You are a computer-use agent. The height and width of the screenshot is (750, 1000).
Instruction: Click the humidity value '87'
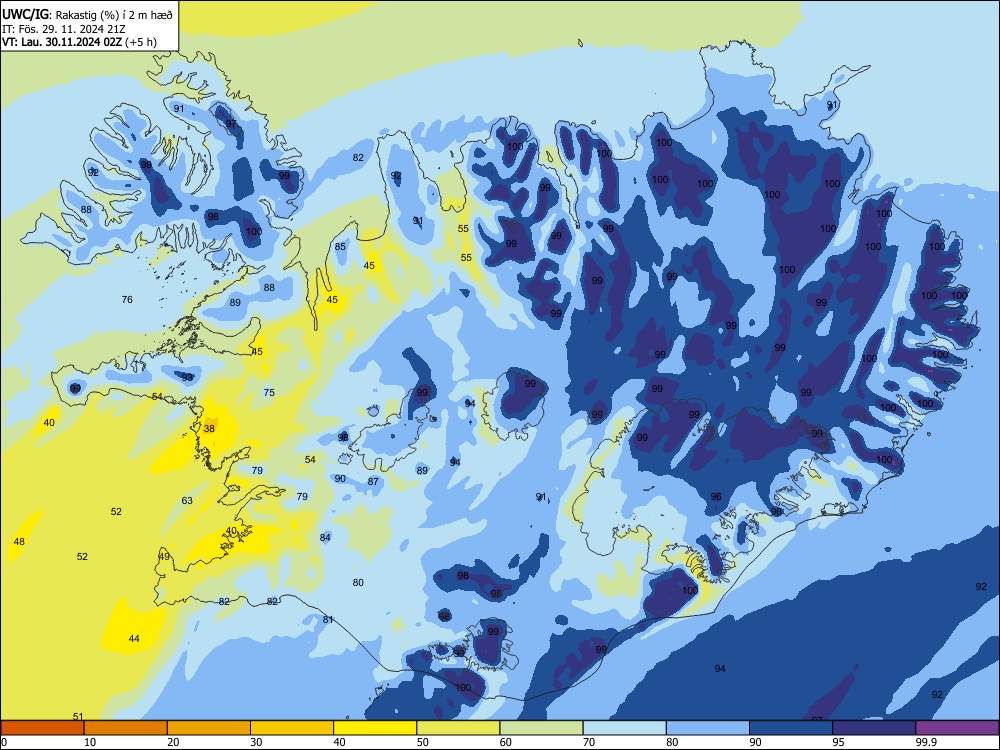coord(373,482)
